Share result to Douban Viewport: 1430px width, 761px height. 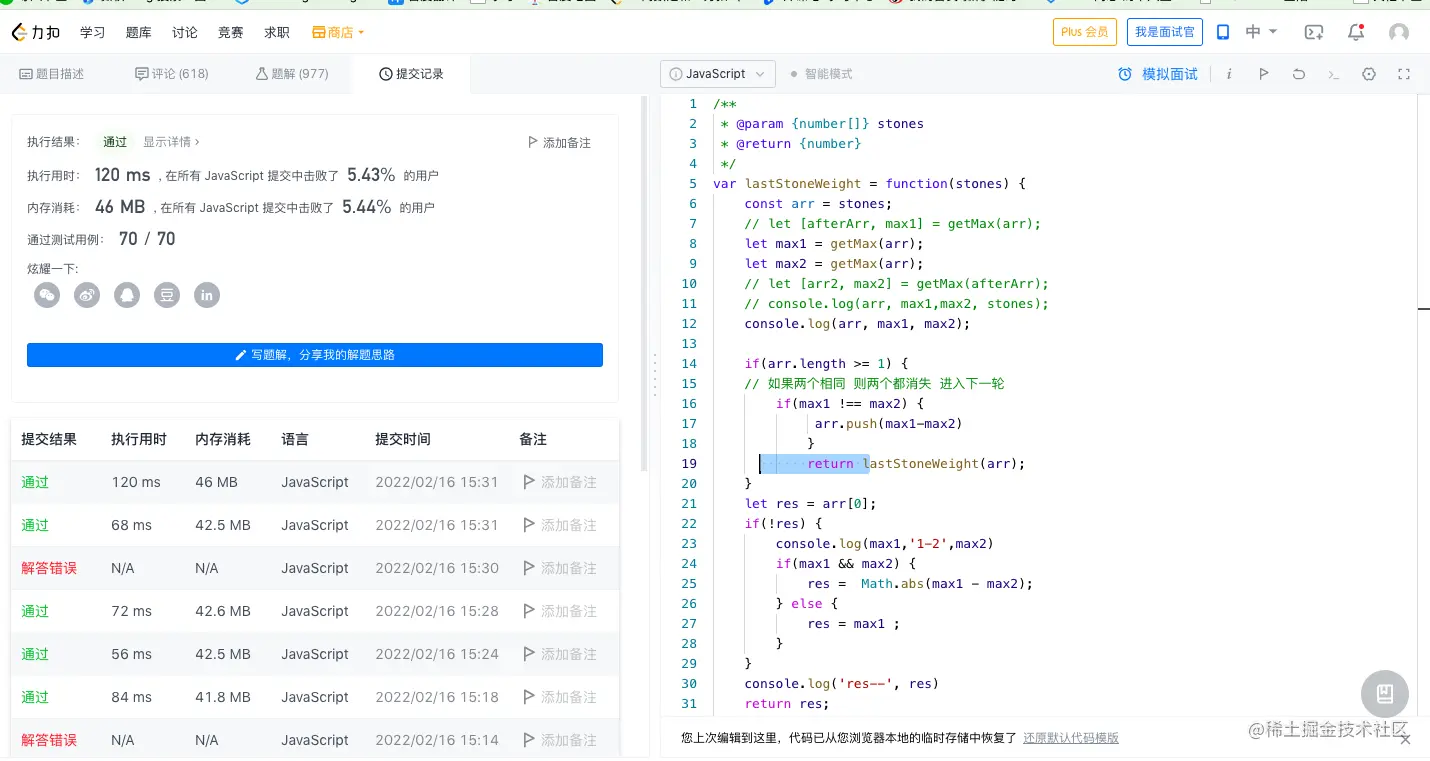pos(167,295)
